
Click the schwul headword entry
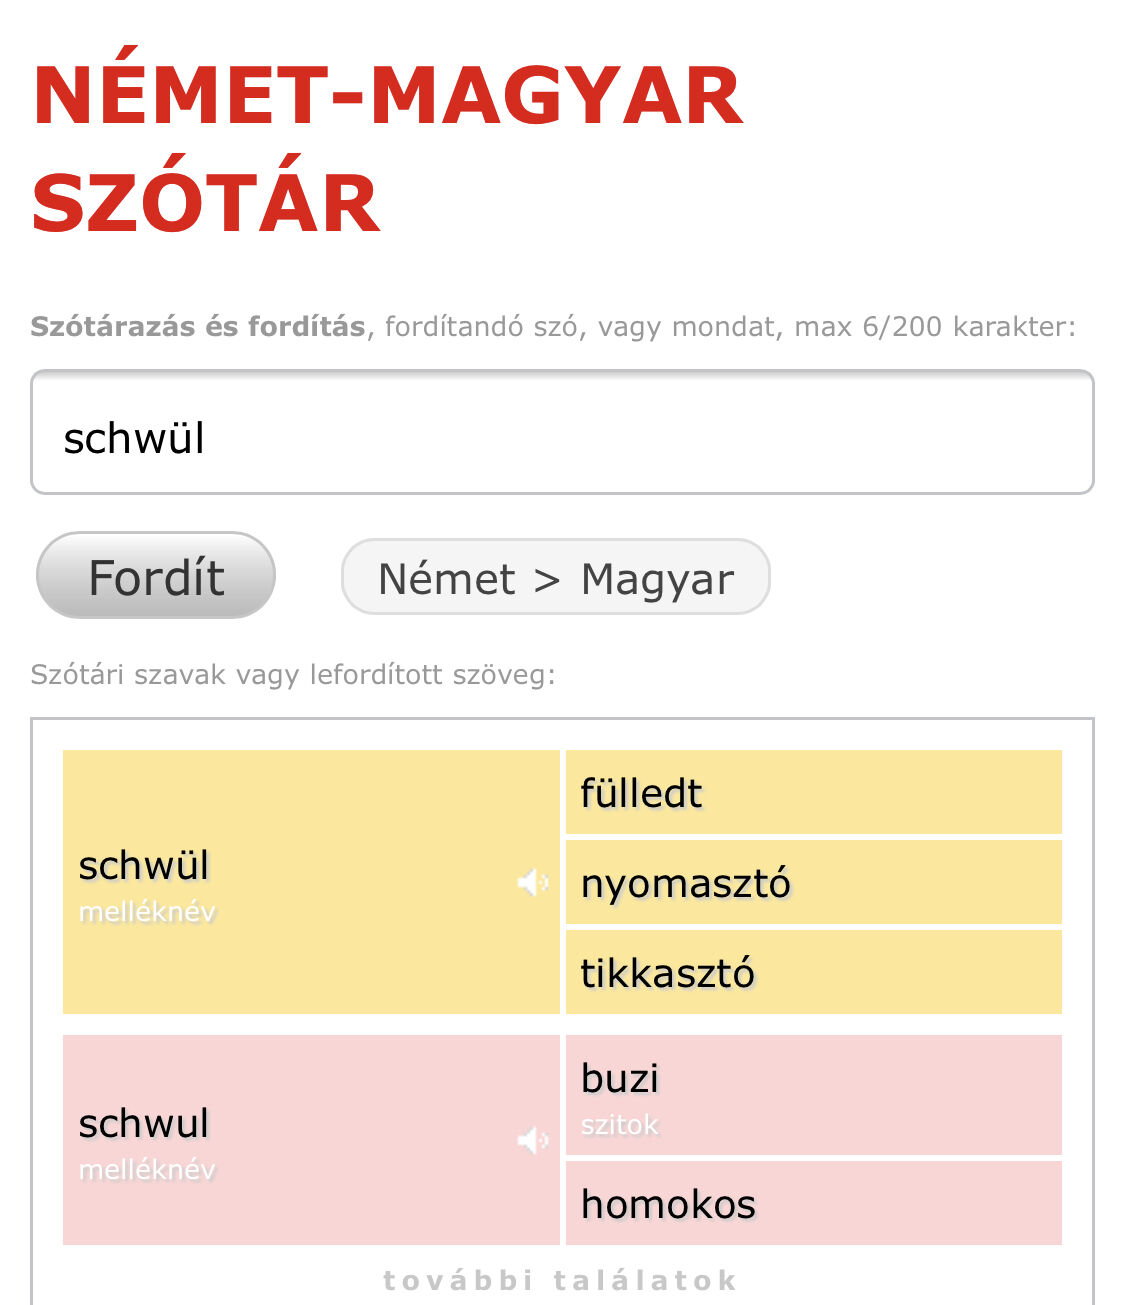[x=144, y=1124]
